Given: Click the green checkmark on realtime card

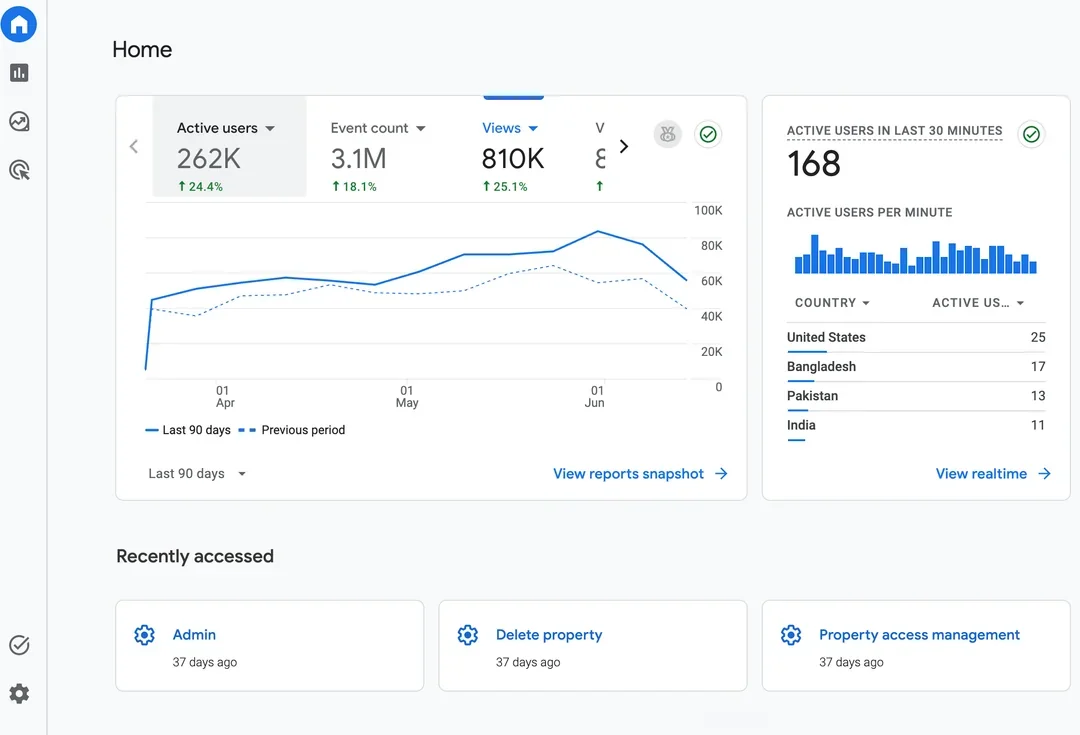Looking at the screenshot, I should (1031, 134).
